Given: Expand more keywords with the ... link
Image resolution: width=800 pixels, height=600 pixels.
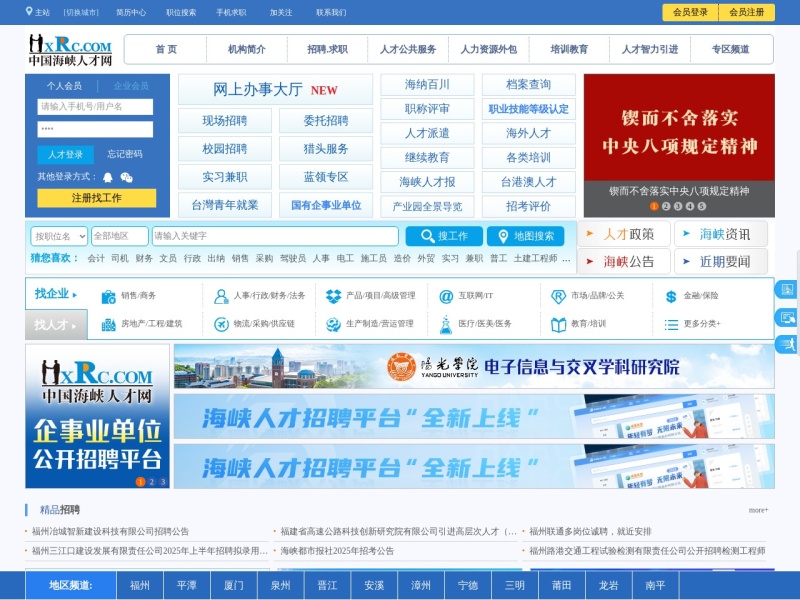Looking at the screenshot, I should coord(566,259).
